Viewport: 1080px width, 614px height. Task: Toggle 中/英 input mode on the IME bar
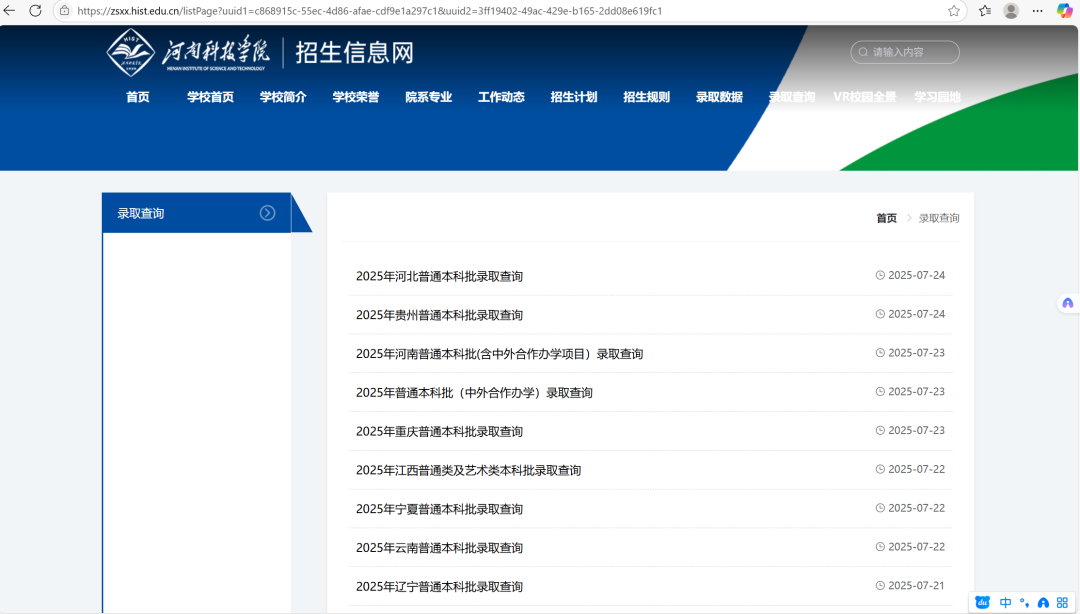1006,602
